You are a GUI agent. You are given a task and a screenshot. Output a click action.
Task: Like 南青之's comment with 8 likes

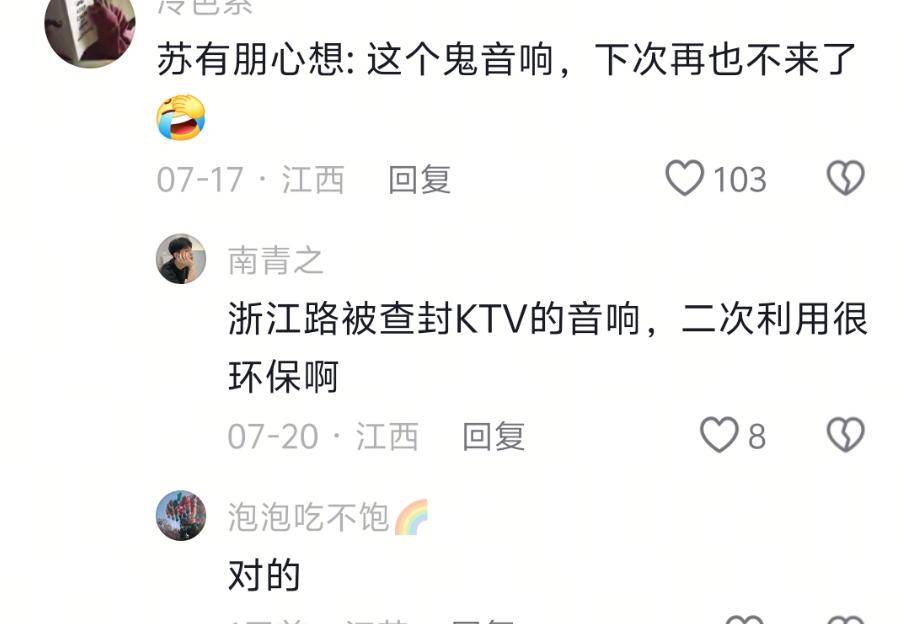[719, 434]
